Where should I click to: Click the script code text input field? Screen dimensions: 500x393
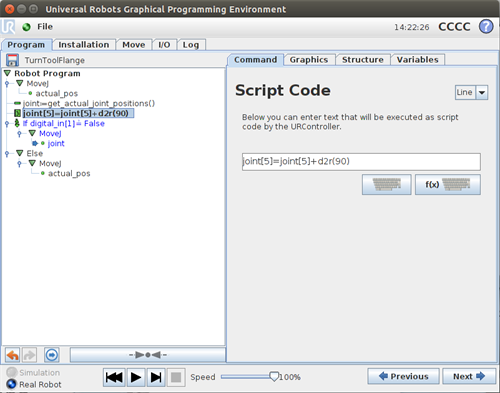361,162
